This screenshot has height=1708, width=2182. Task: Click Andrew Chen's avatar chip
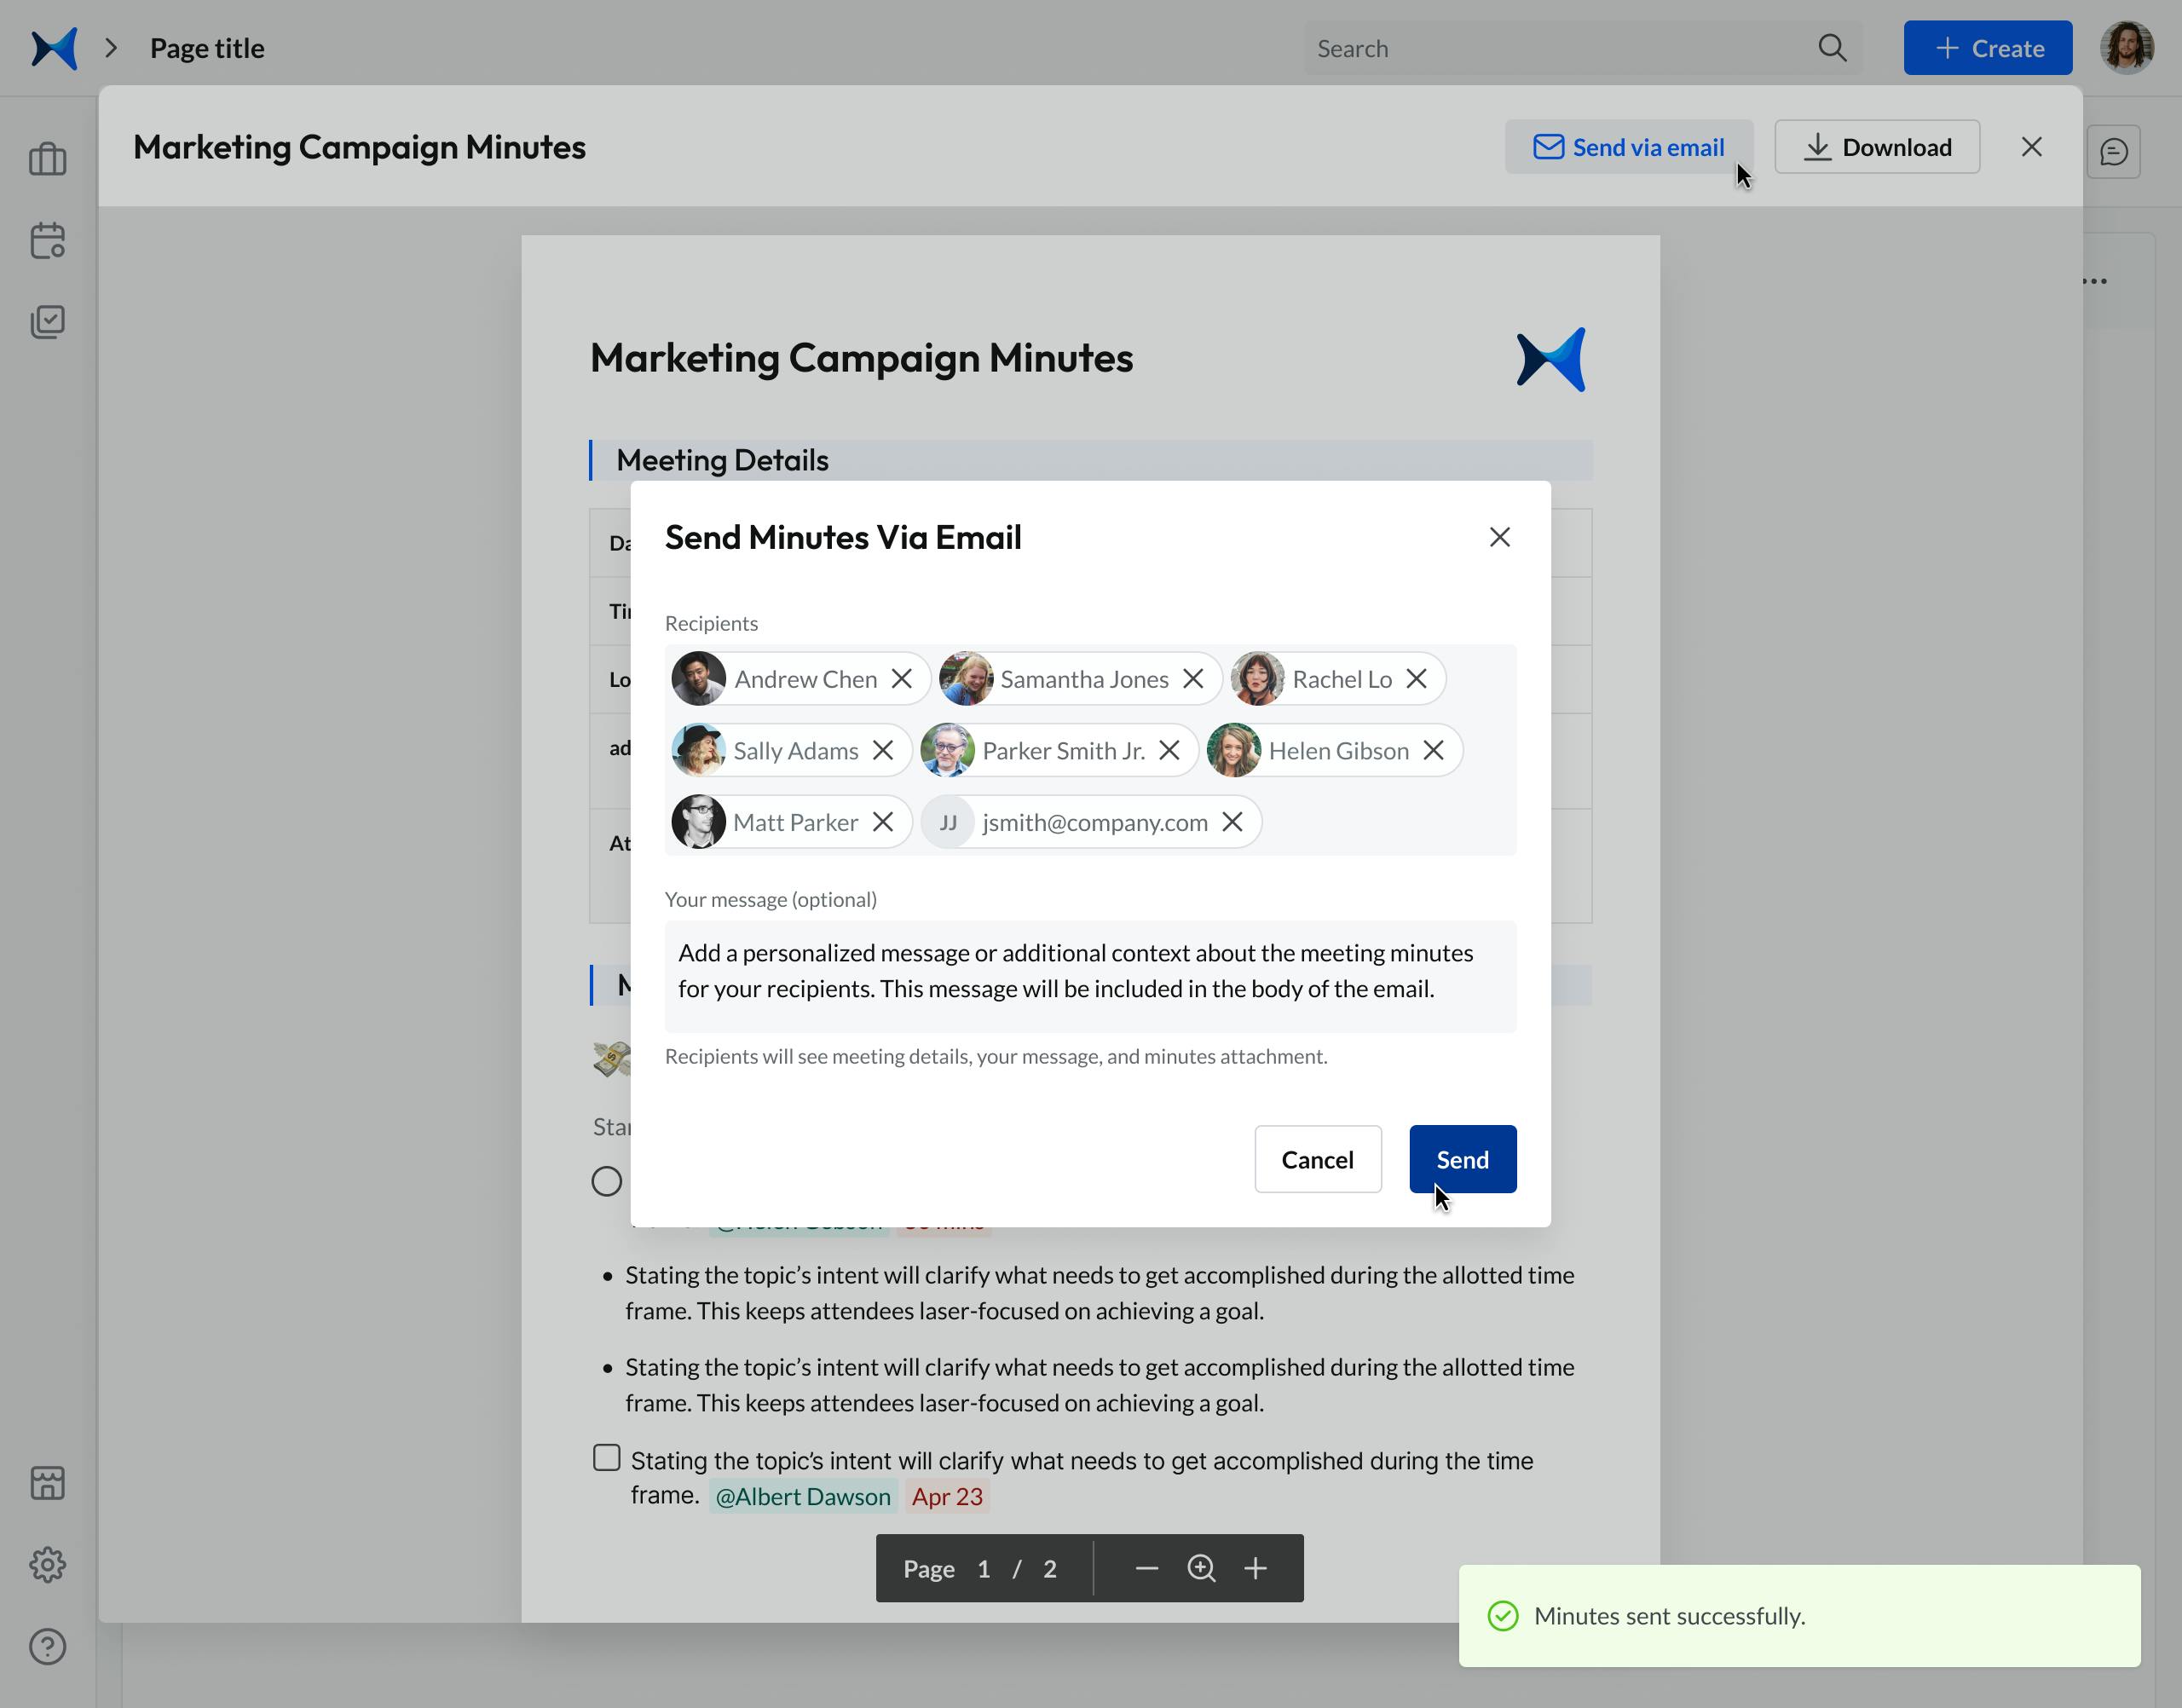pyautogui.click(x=698, y=679)
